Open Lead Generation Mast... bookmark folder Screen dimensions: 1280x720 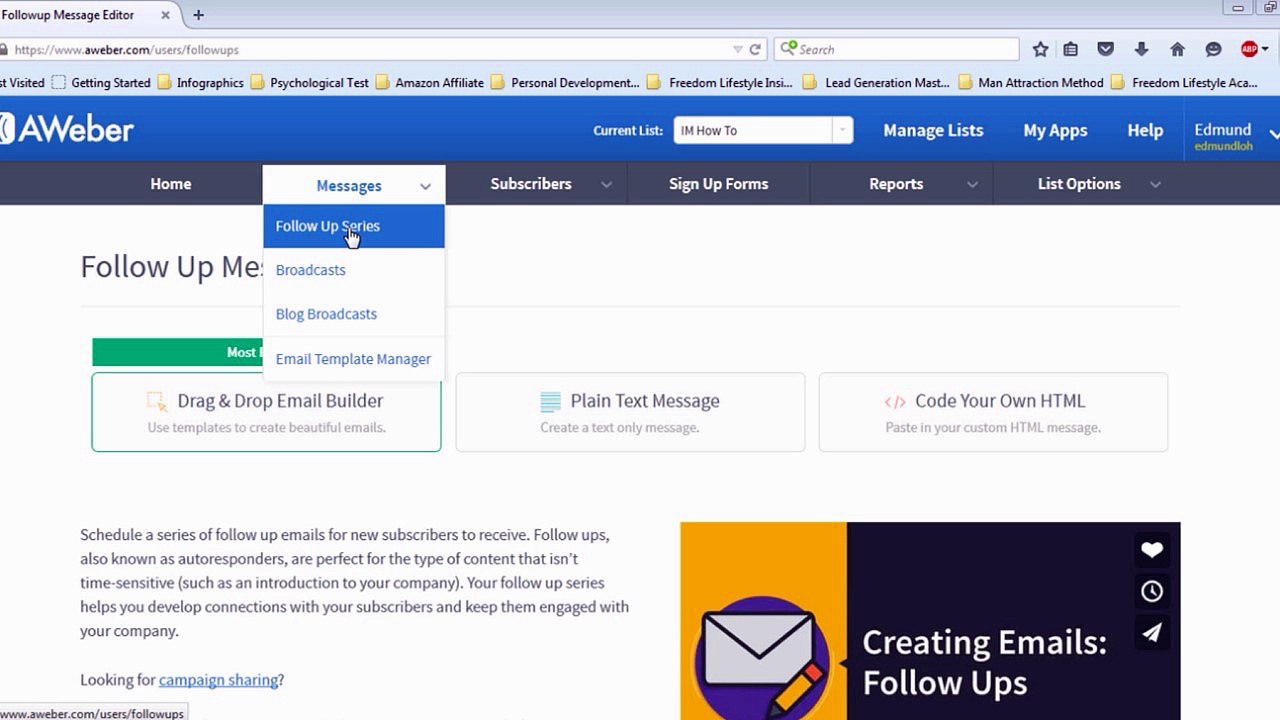point(877,83)
